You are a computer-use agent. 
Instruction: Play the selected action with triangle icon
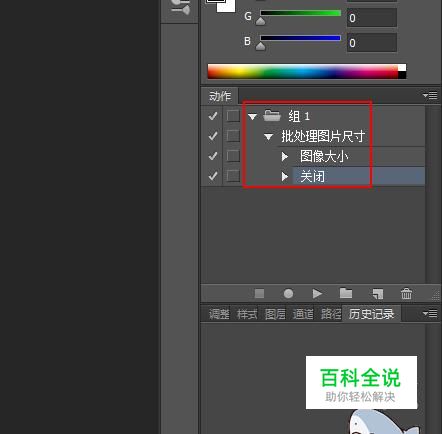(x=317, y=294)
